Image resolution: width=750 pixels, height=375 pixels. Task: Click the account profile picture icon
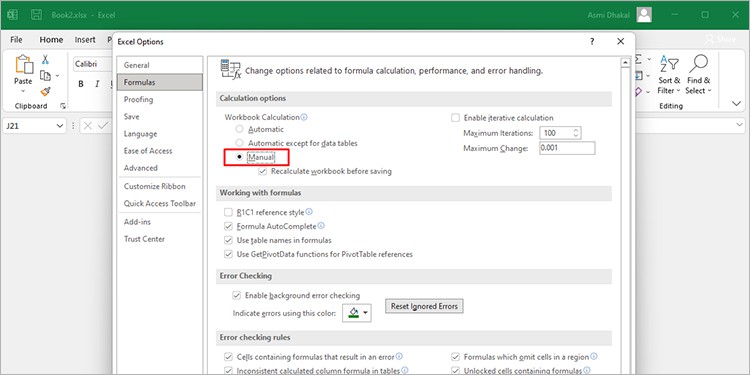(644, 15)
